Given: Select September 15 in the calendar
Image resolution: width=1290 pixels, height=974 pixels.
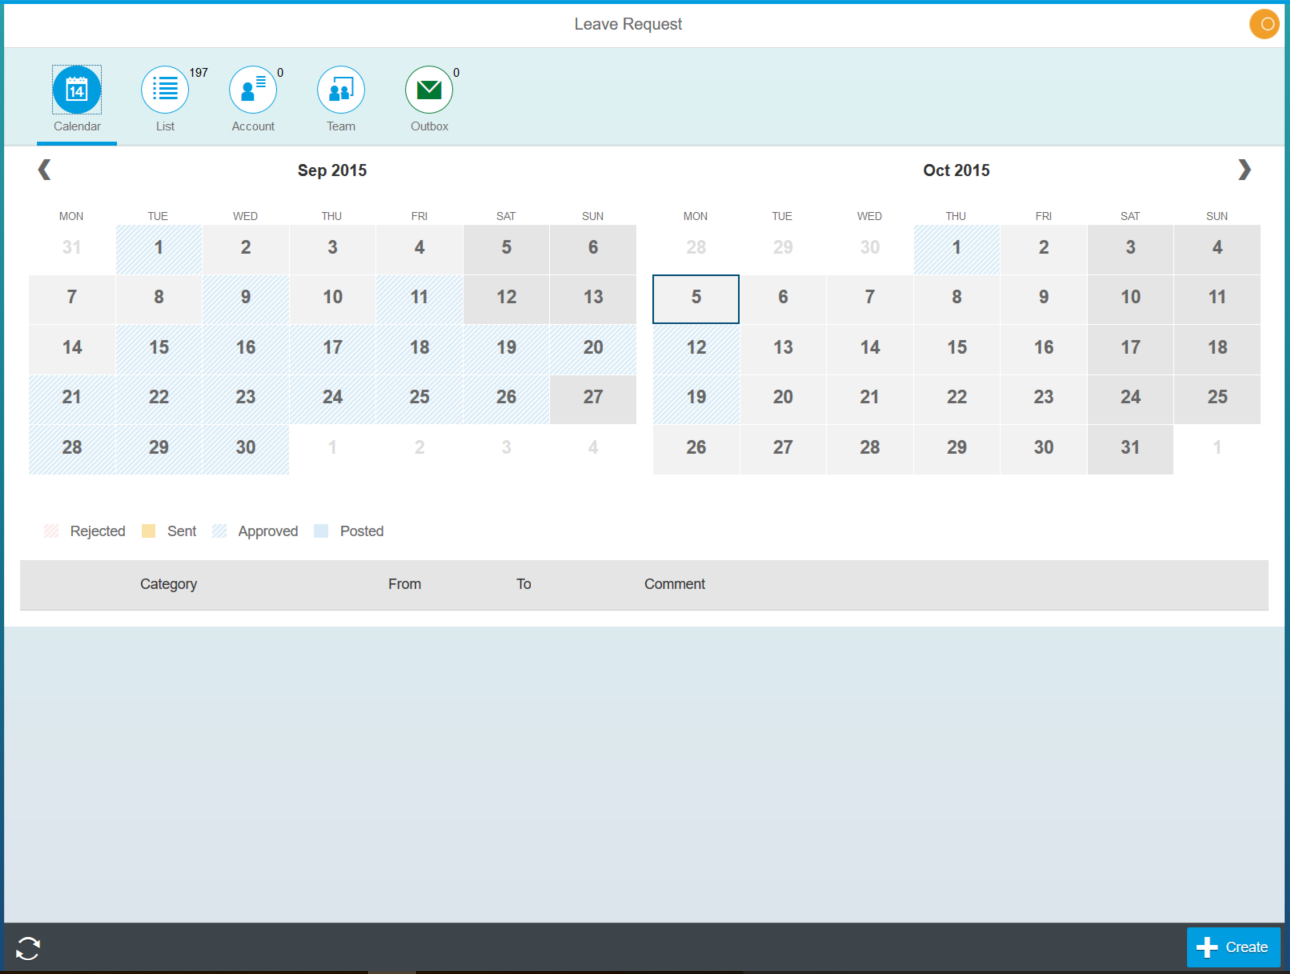Looking at the screenshot, I should 159,348.
